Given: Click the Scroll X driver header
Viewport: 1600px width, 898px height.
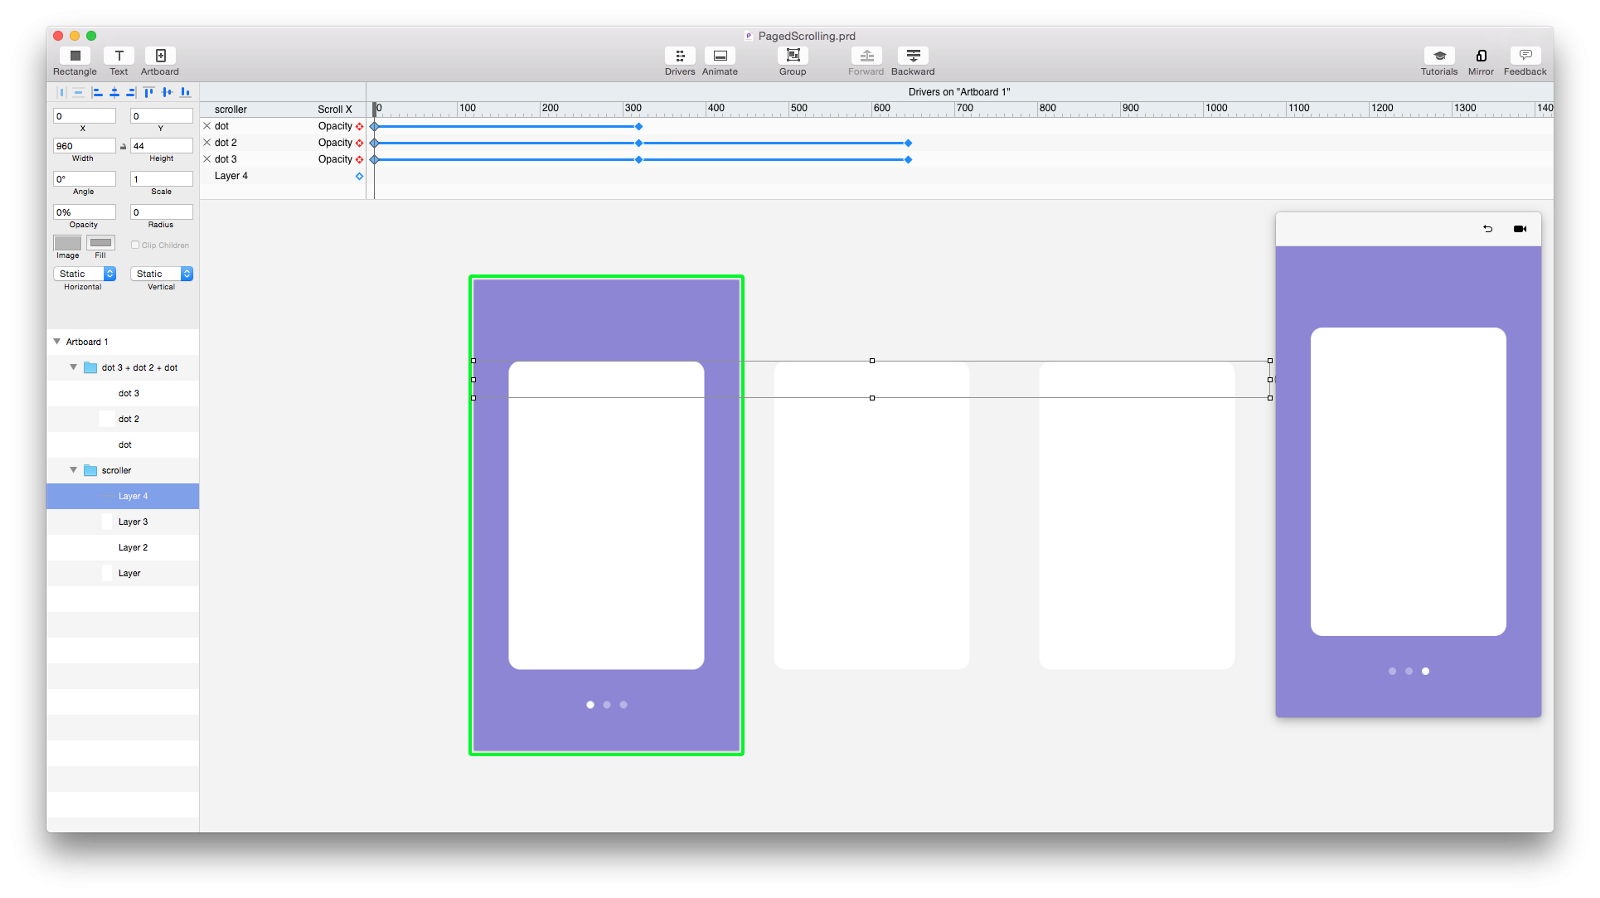Looking at the screenshot, I should (x=335, y=109).
